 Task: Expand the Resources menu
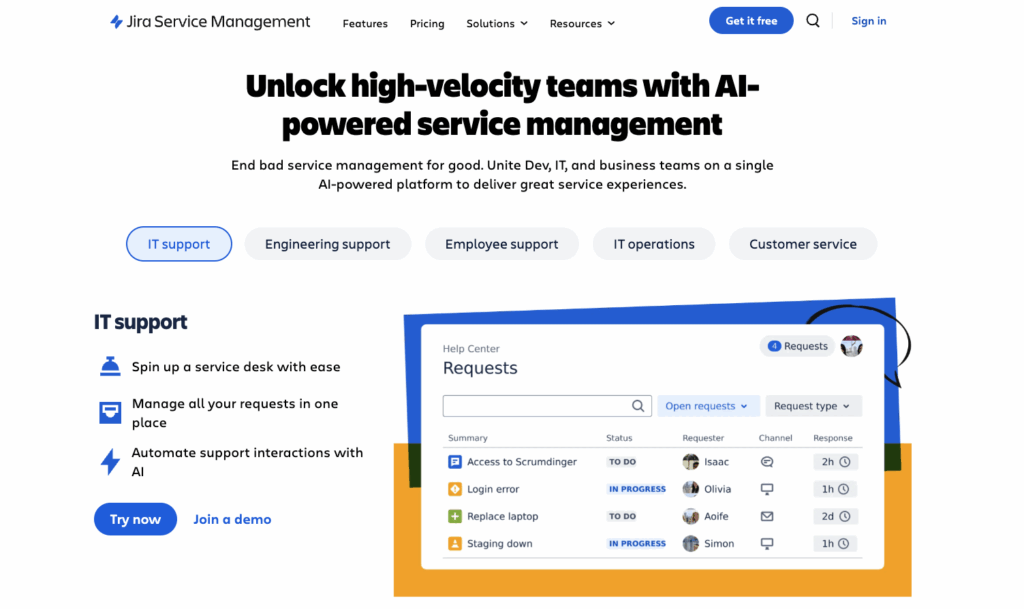tap(582, 23)
